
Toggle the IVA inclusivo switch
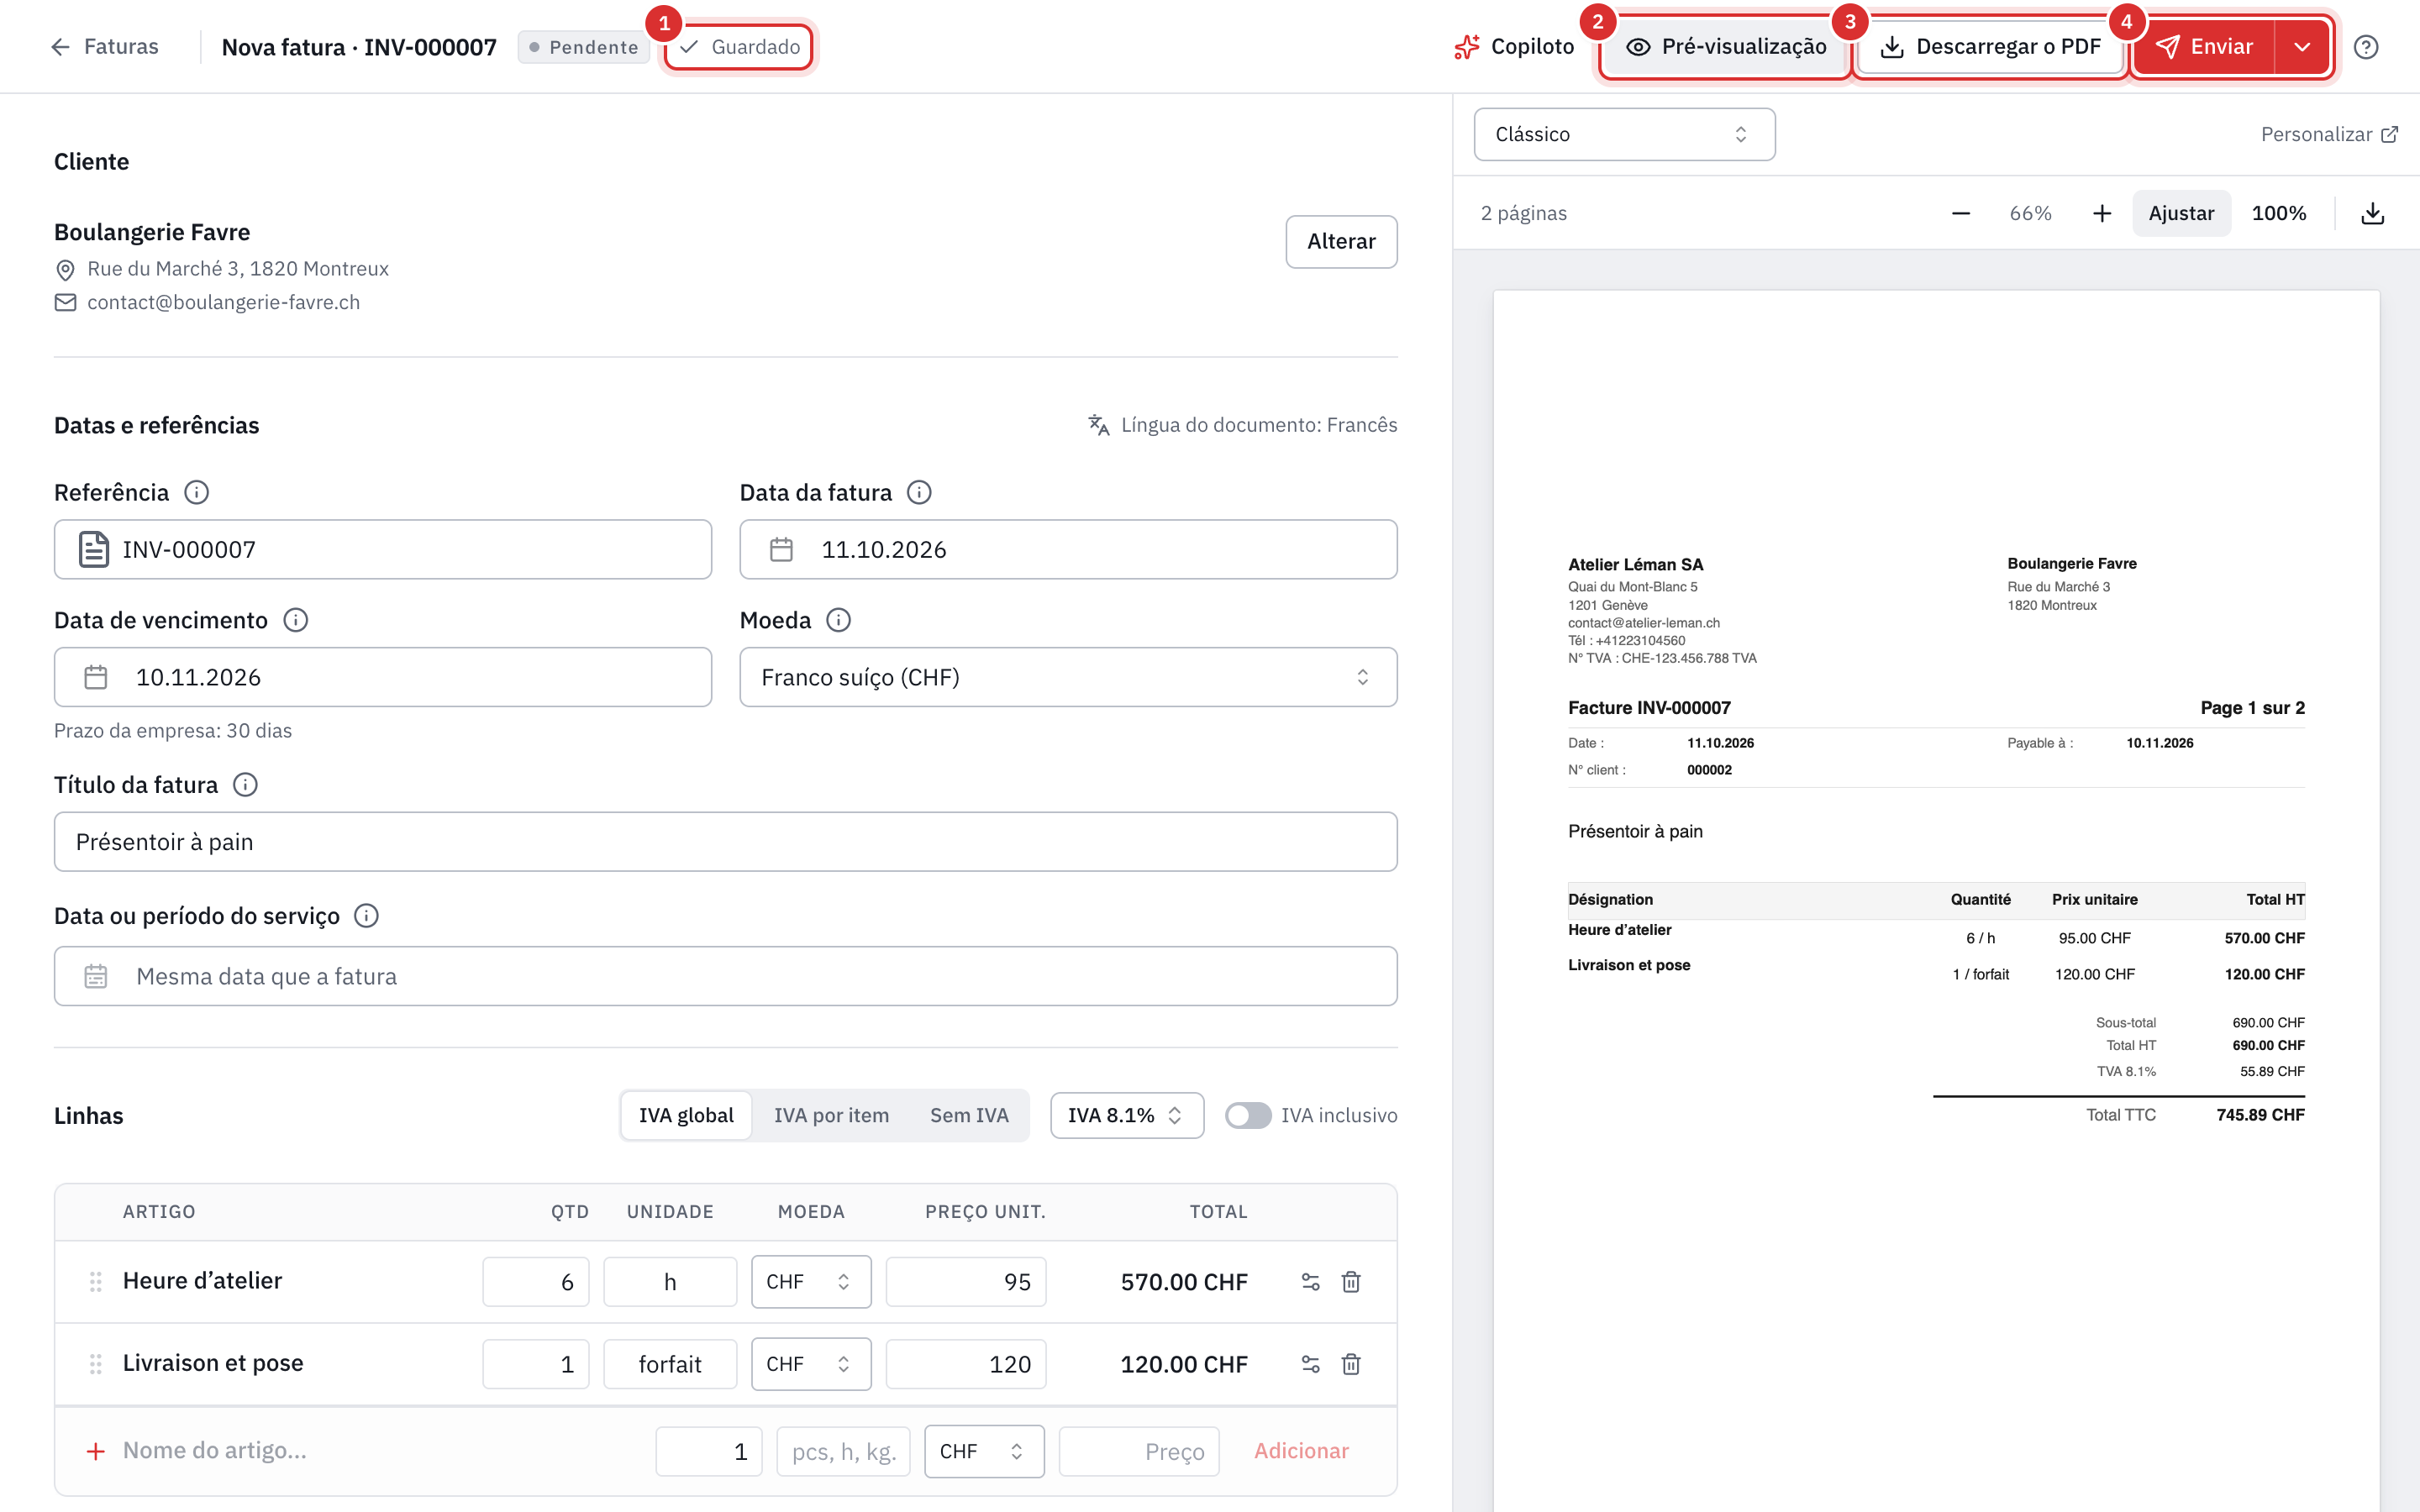point(1247,1115)
